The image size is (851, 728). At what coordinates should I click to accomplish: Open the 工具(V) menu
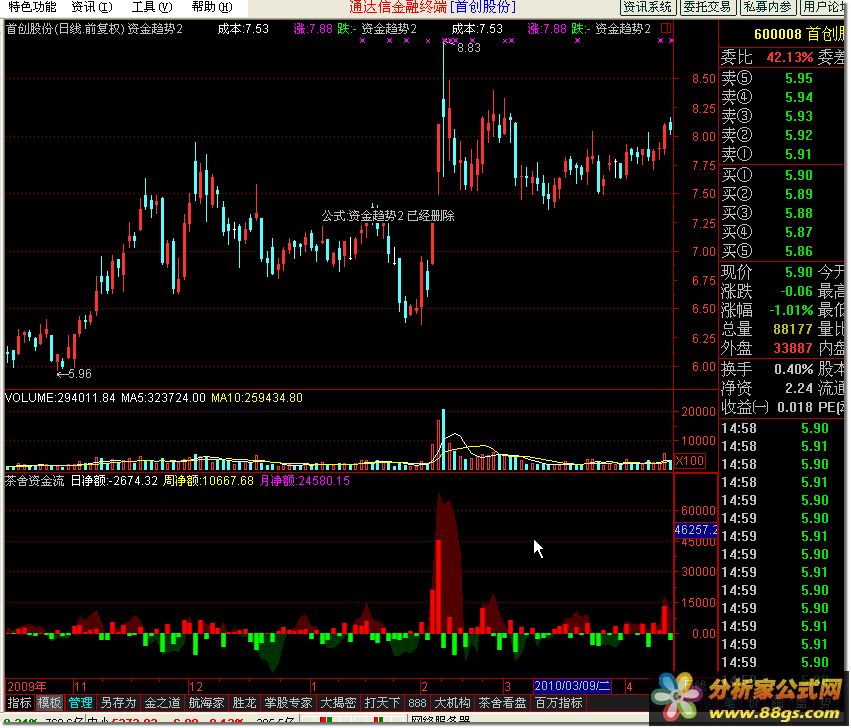point(151,7)
